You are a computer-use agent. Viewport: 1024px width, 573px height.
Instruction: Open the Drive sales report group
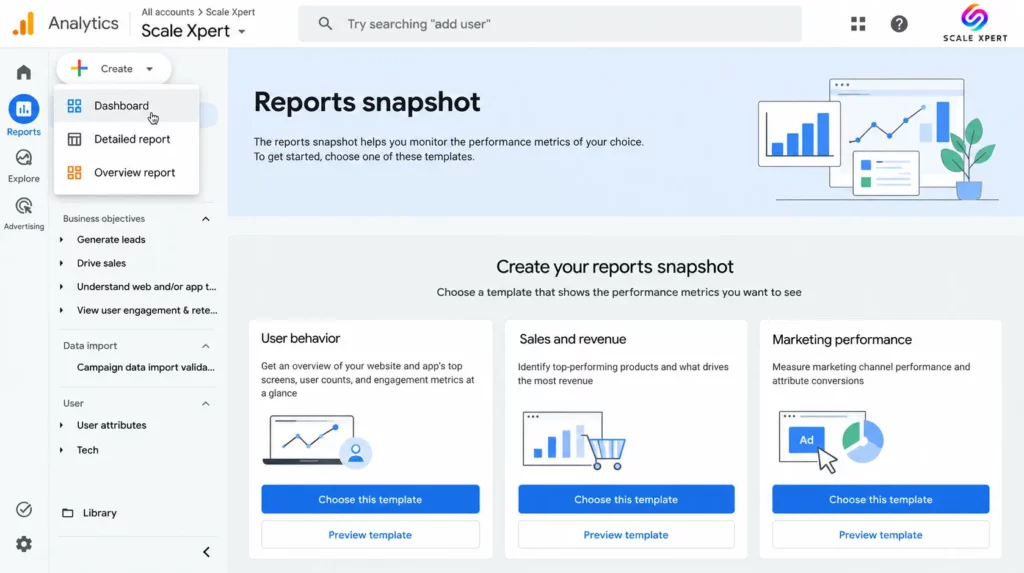point(101,263)
